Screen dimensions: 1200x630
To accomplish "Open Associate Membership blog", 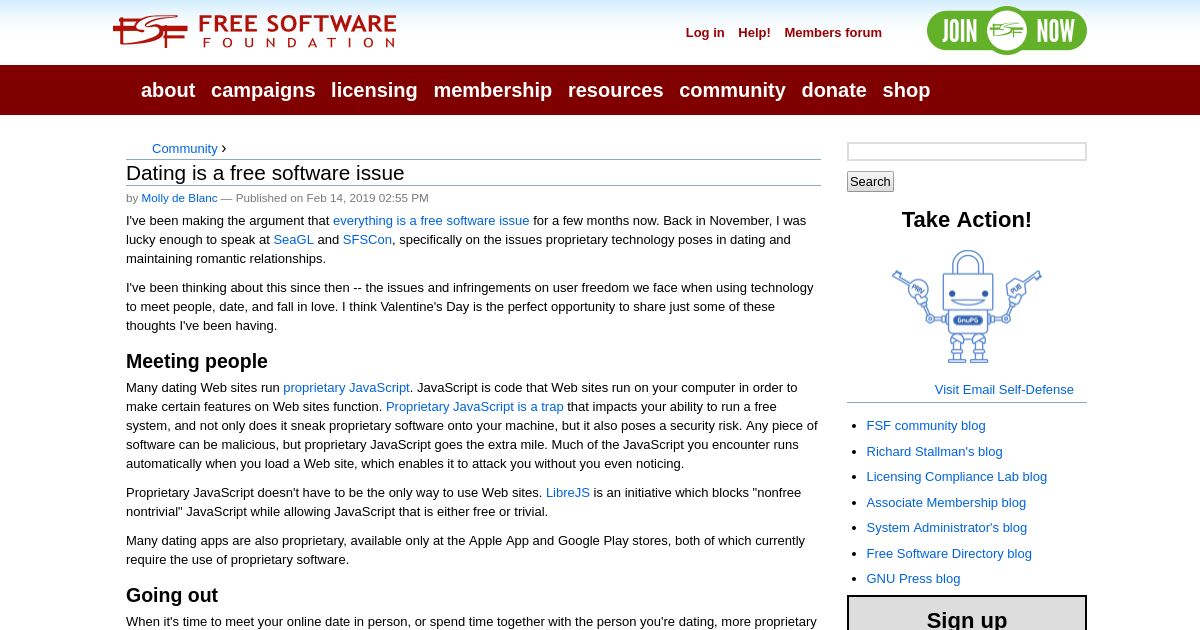I will (946, 503).
